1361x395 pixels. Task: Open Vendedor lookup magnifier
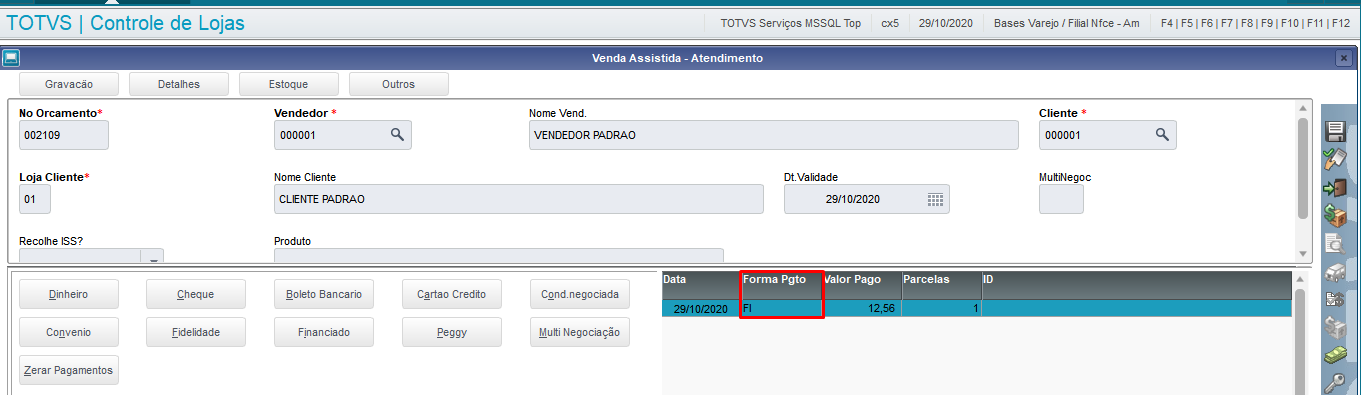click(396, 134)
